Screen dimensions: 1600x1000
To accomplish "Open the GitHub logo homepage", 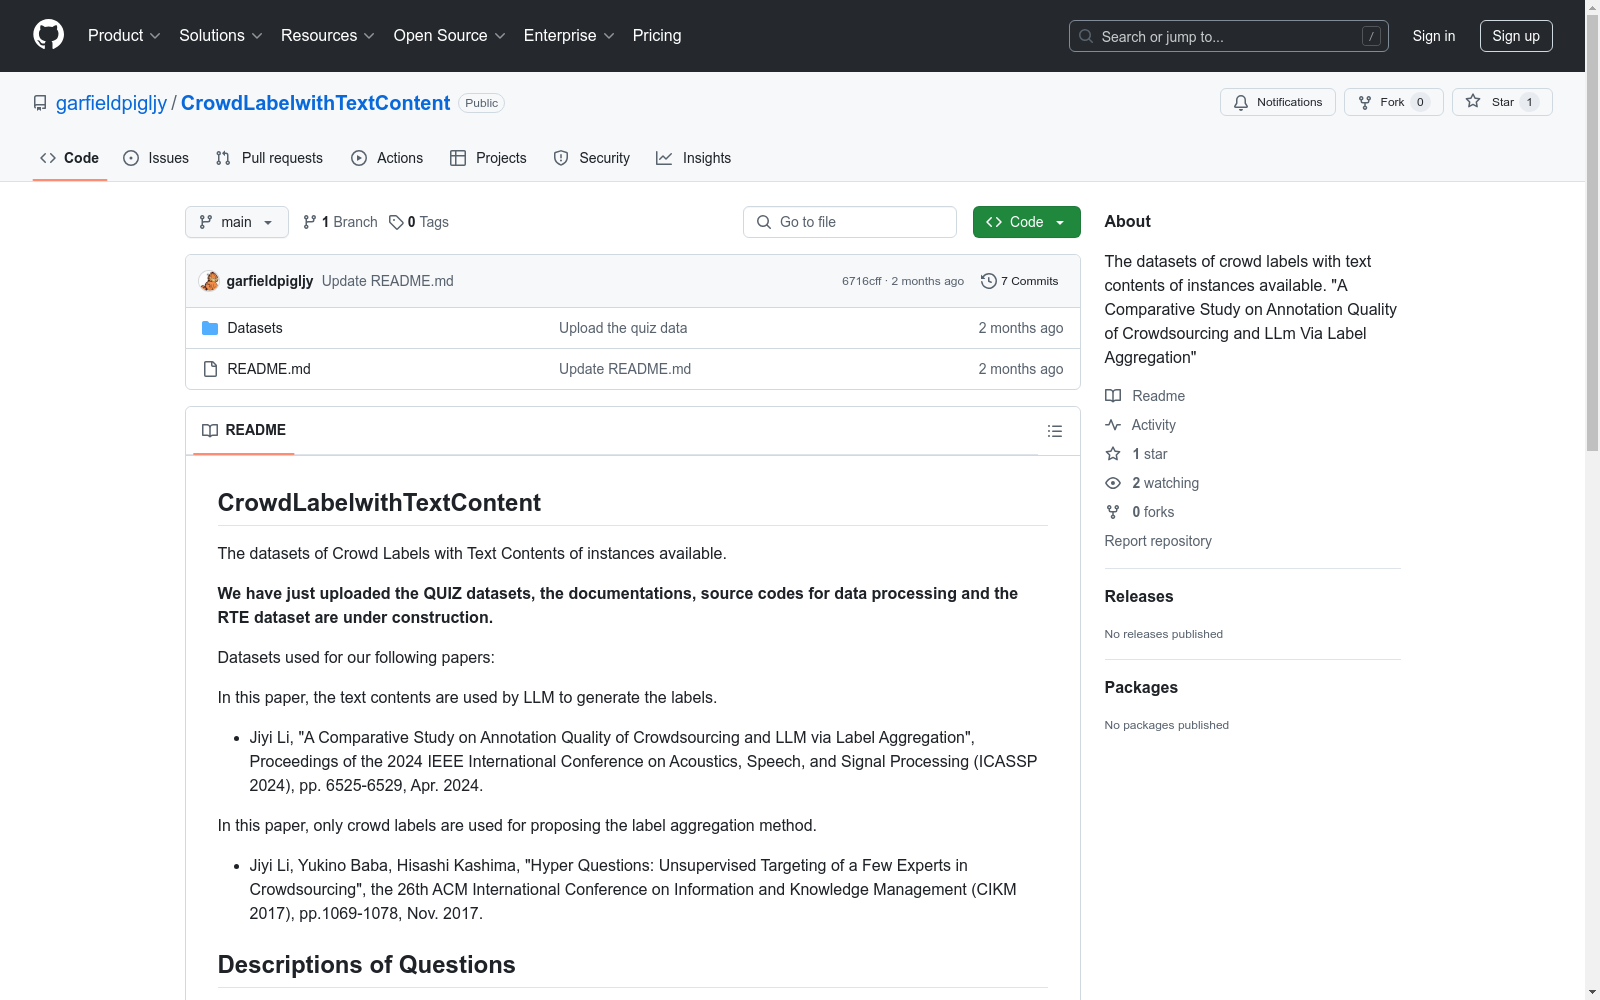I will [x=48, y=35].
